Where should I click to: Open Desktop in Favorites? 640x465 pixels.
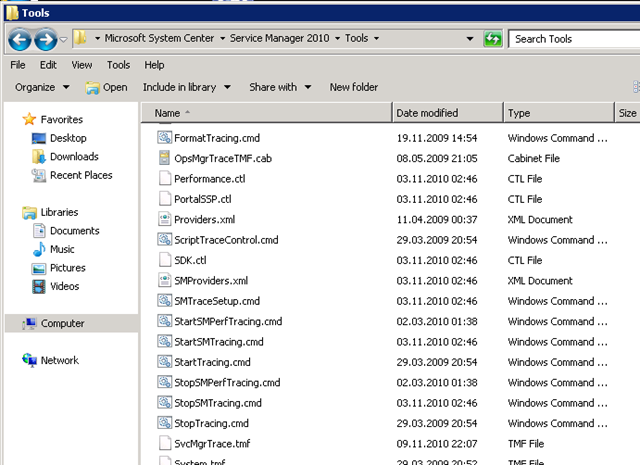pyautogui.click(x=67, y=138)
